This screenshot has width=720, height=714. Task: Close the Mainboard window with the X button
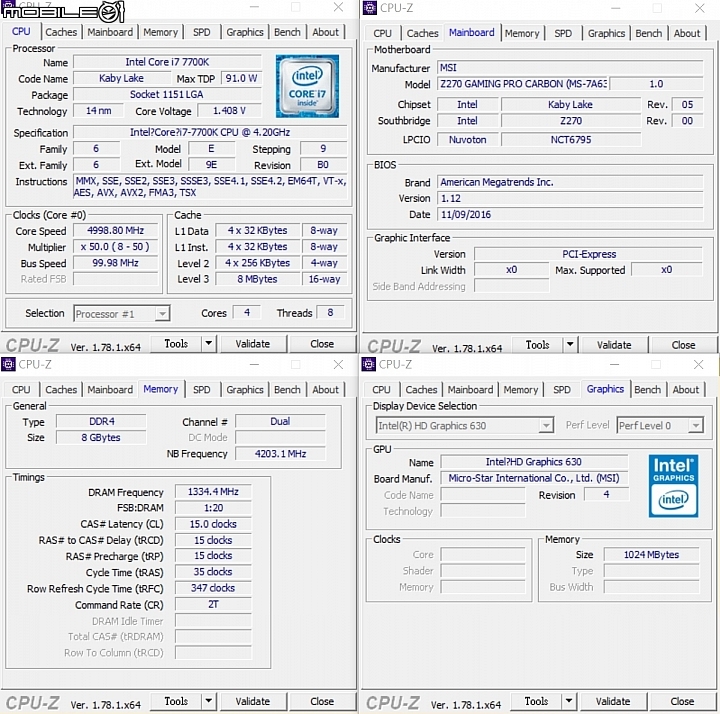click(x=699, y=8)
